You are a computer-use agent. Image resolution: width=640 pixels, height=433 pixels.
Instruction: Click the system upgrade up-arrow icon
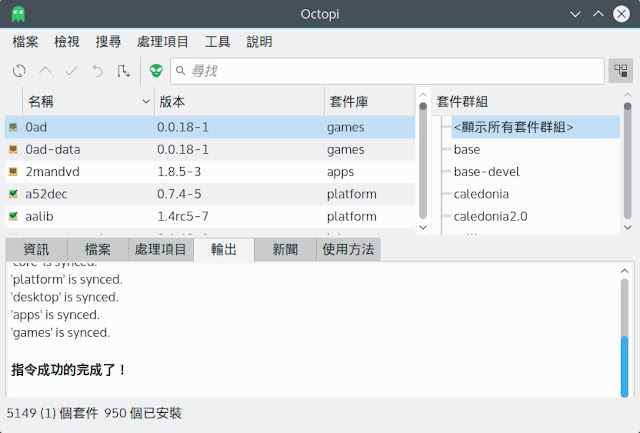45,71
